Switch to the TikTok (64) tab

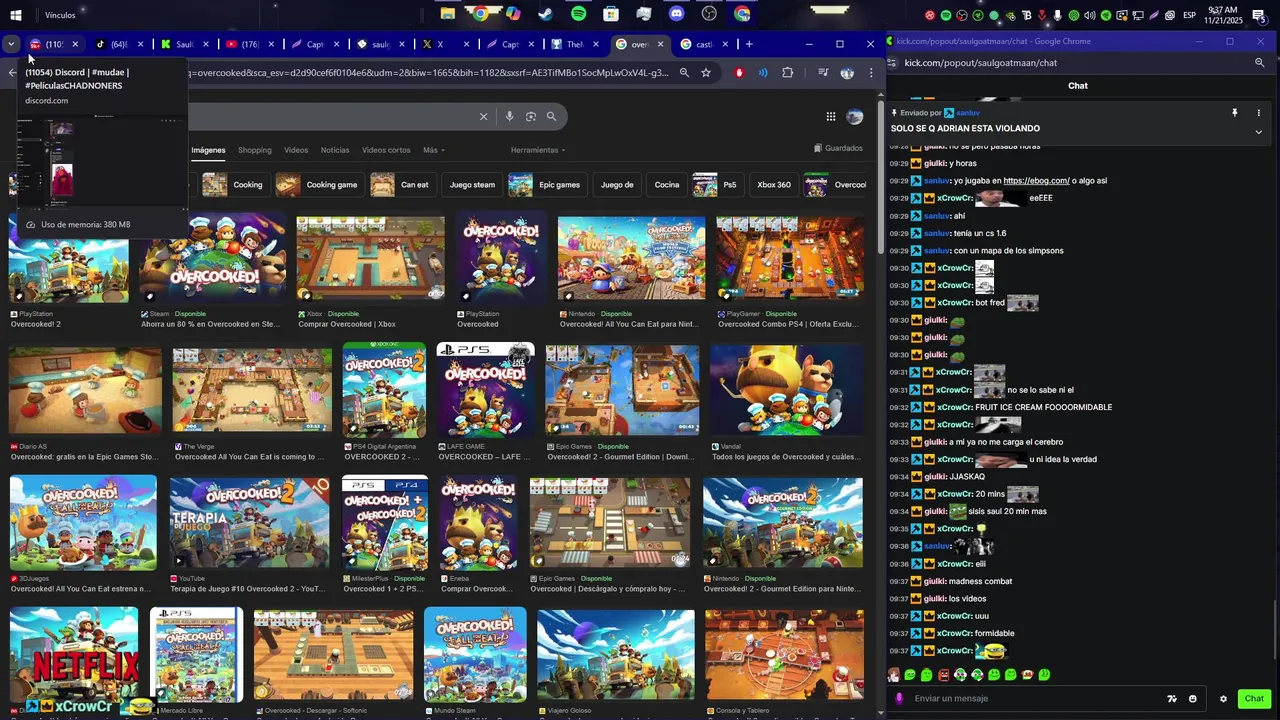pos(119,44)
